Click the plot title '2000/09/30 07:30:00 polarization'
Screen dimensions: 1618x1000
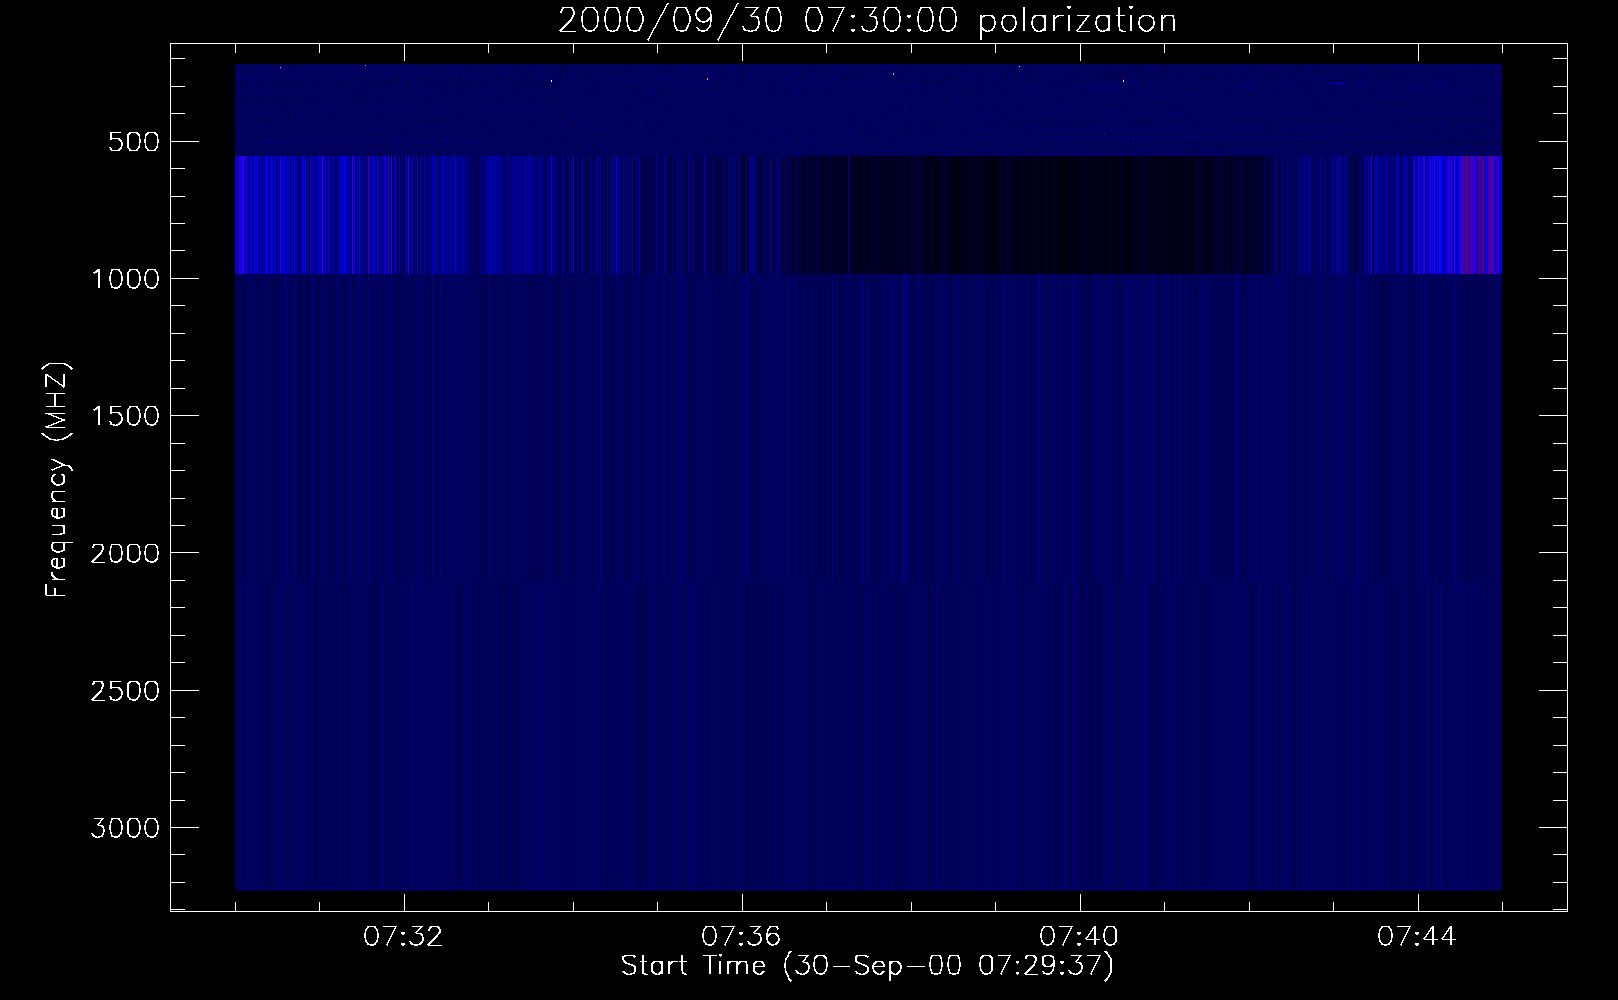click(867, 21)
